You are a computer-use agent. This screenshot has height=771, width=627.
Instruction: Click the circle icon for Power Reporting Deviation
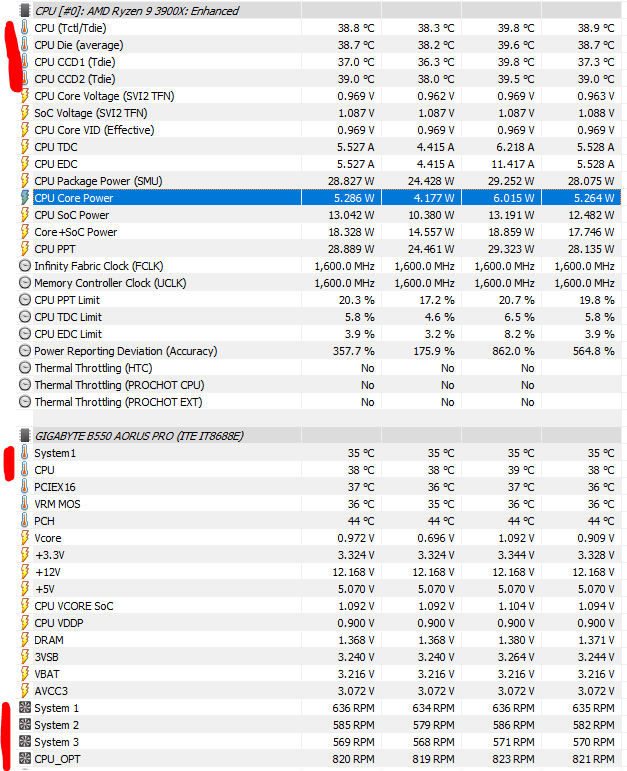tap(25, 351)
